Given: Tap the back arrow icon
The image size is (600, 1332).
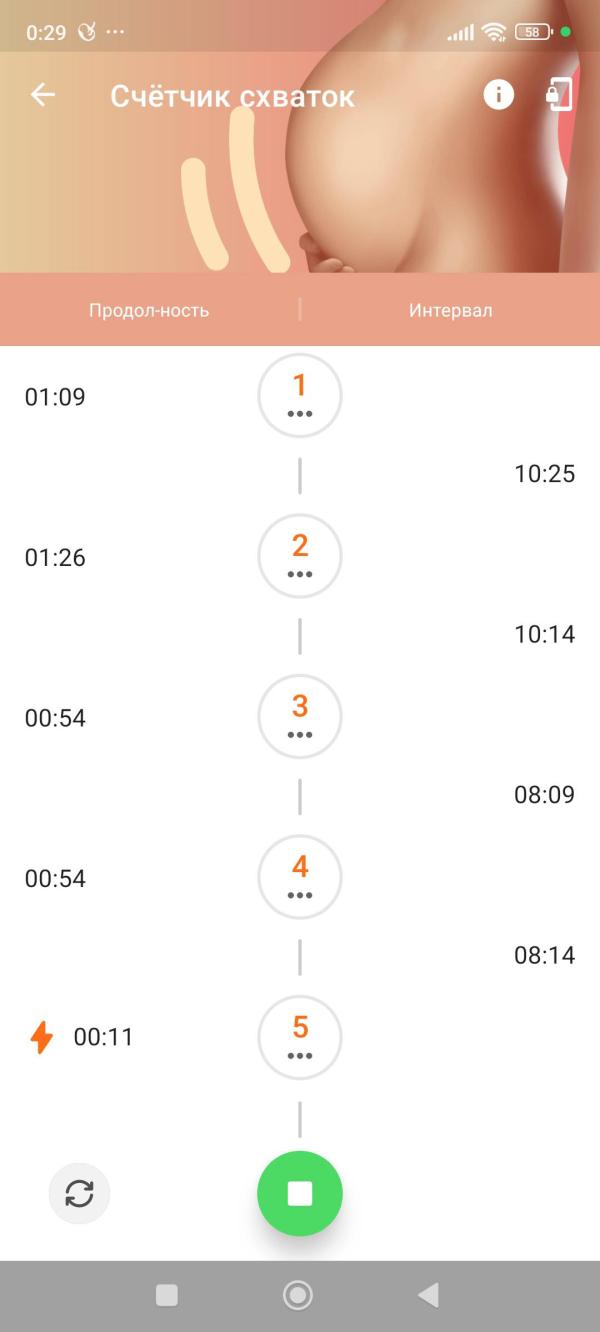Looking at the screenshot, I should [x=43, y=95].
